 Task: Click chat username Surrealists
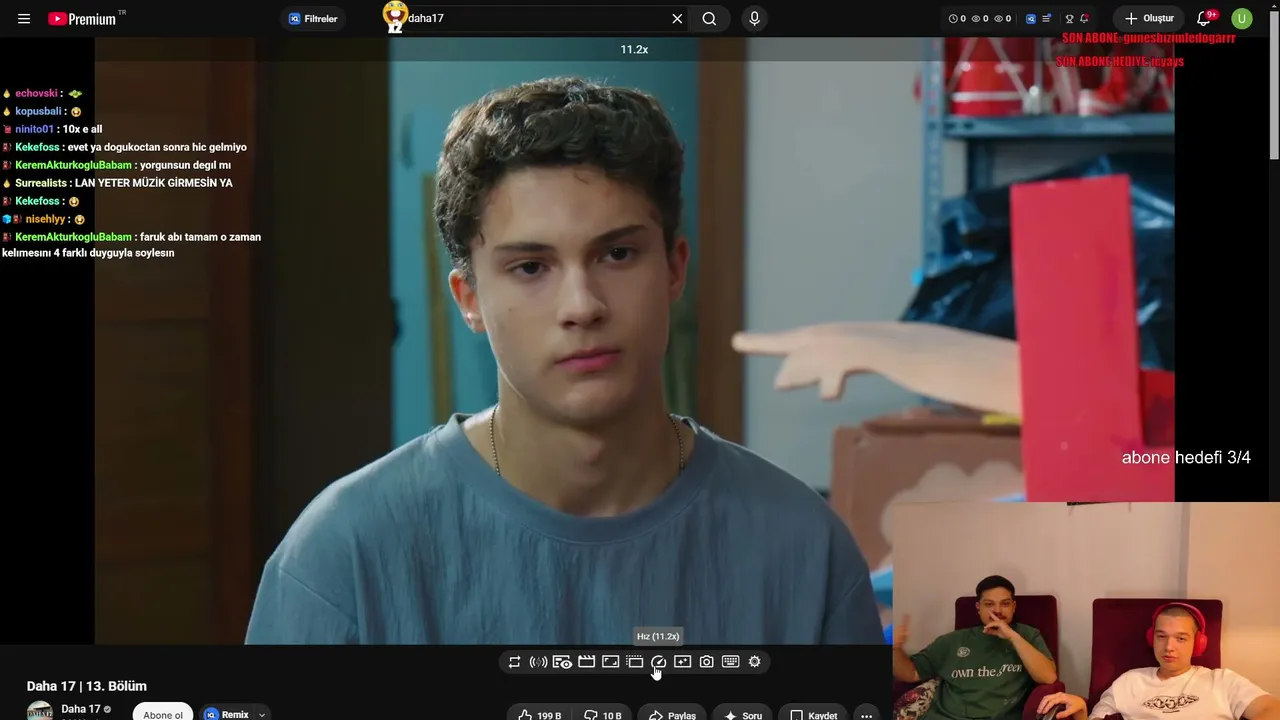coord(41,183)
